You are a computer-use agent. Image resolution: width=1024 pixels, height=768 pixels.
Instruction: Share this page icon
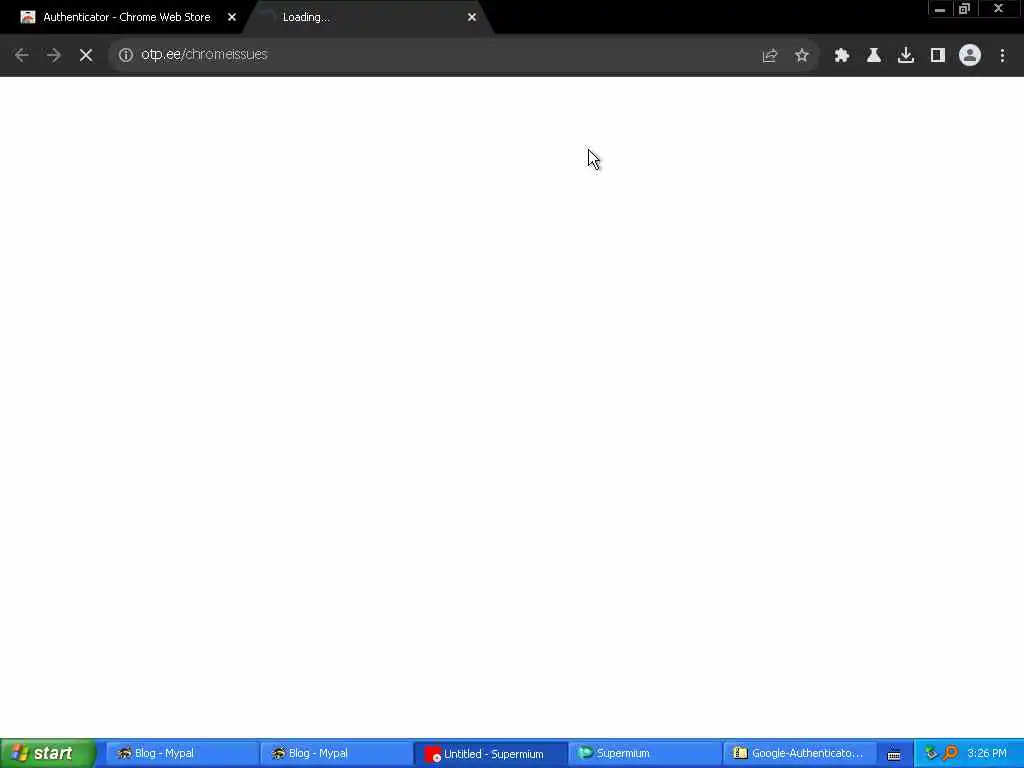(769, 56)
